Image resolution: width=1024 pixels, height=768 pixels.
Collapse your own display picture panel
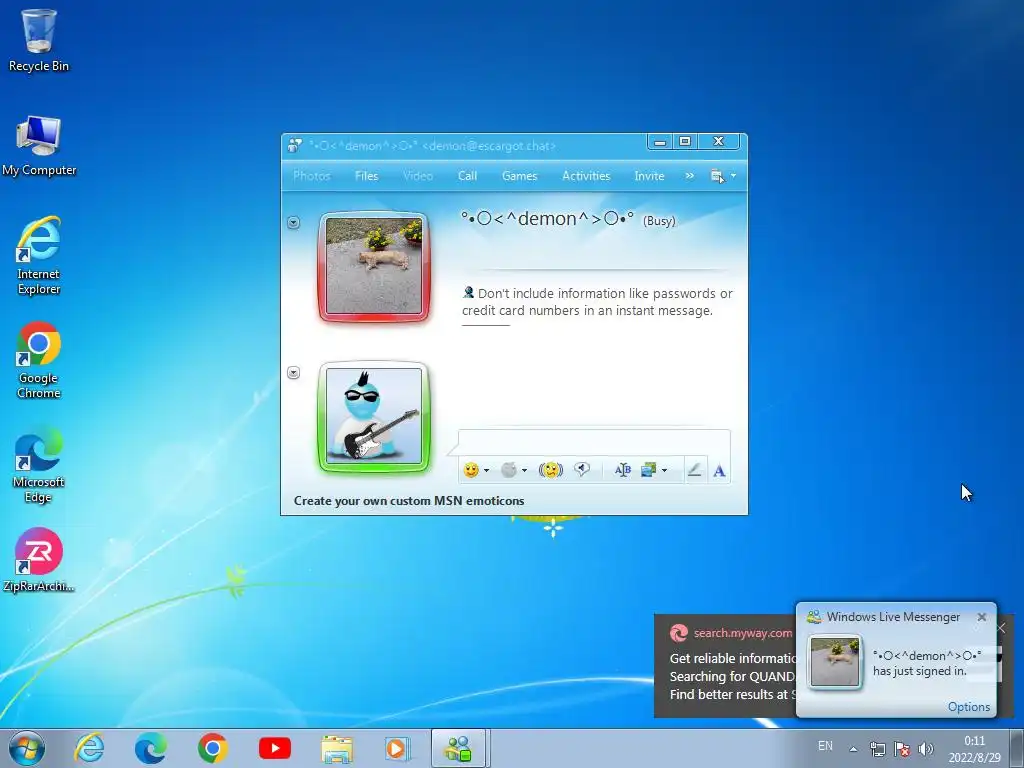294,373
